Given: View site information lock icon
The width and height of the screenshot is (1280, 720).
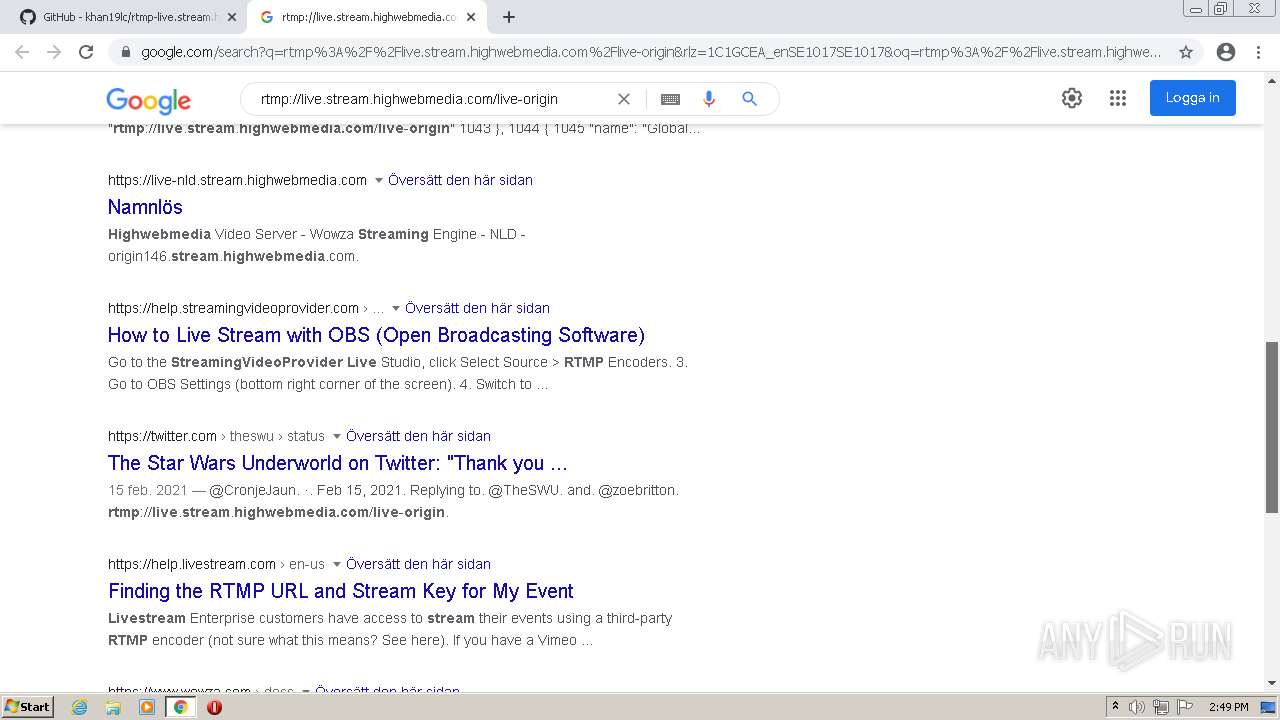Looking at the screenshot, I should (124, 52).
